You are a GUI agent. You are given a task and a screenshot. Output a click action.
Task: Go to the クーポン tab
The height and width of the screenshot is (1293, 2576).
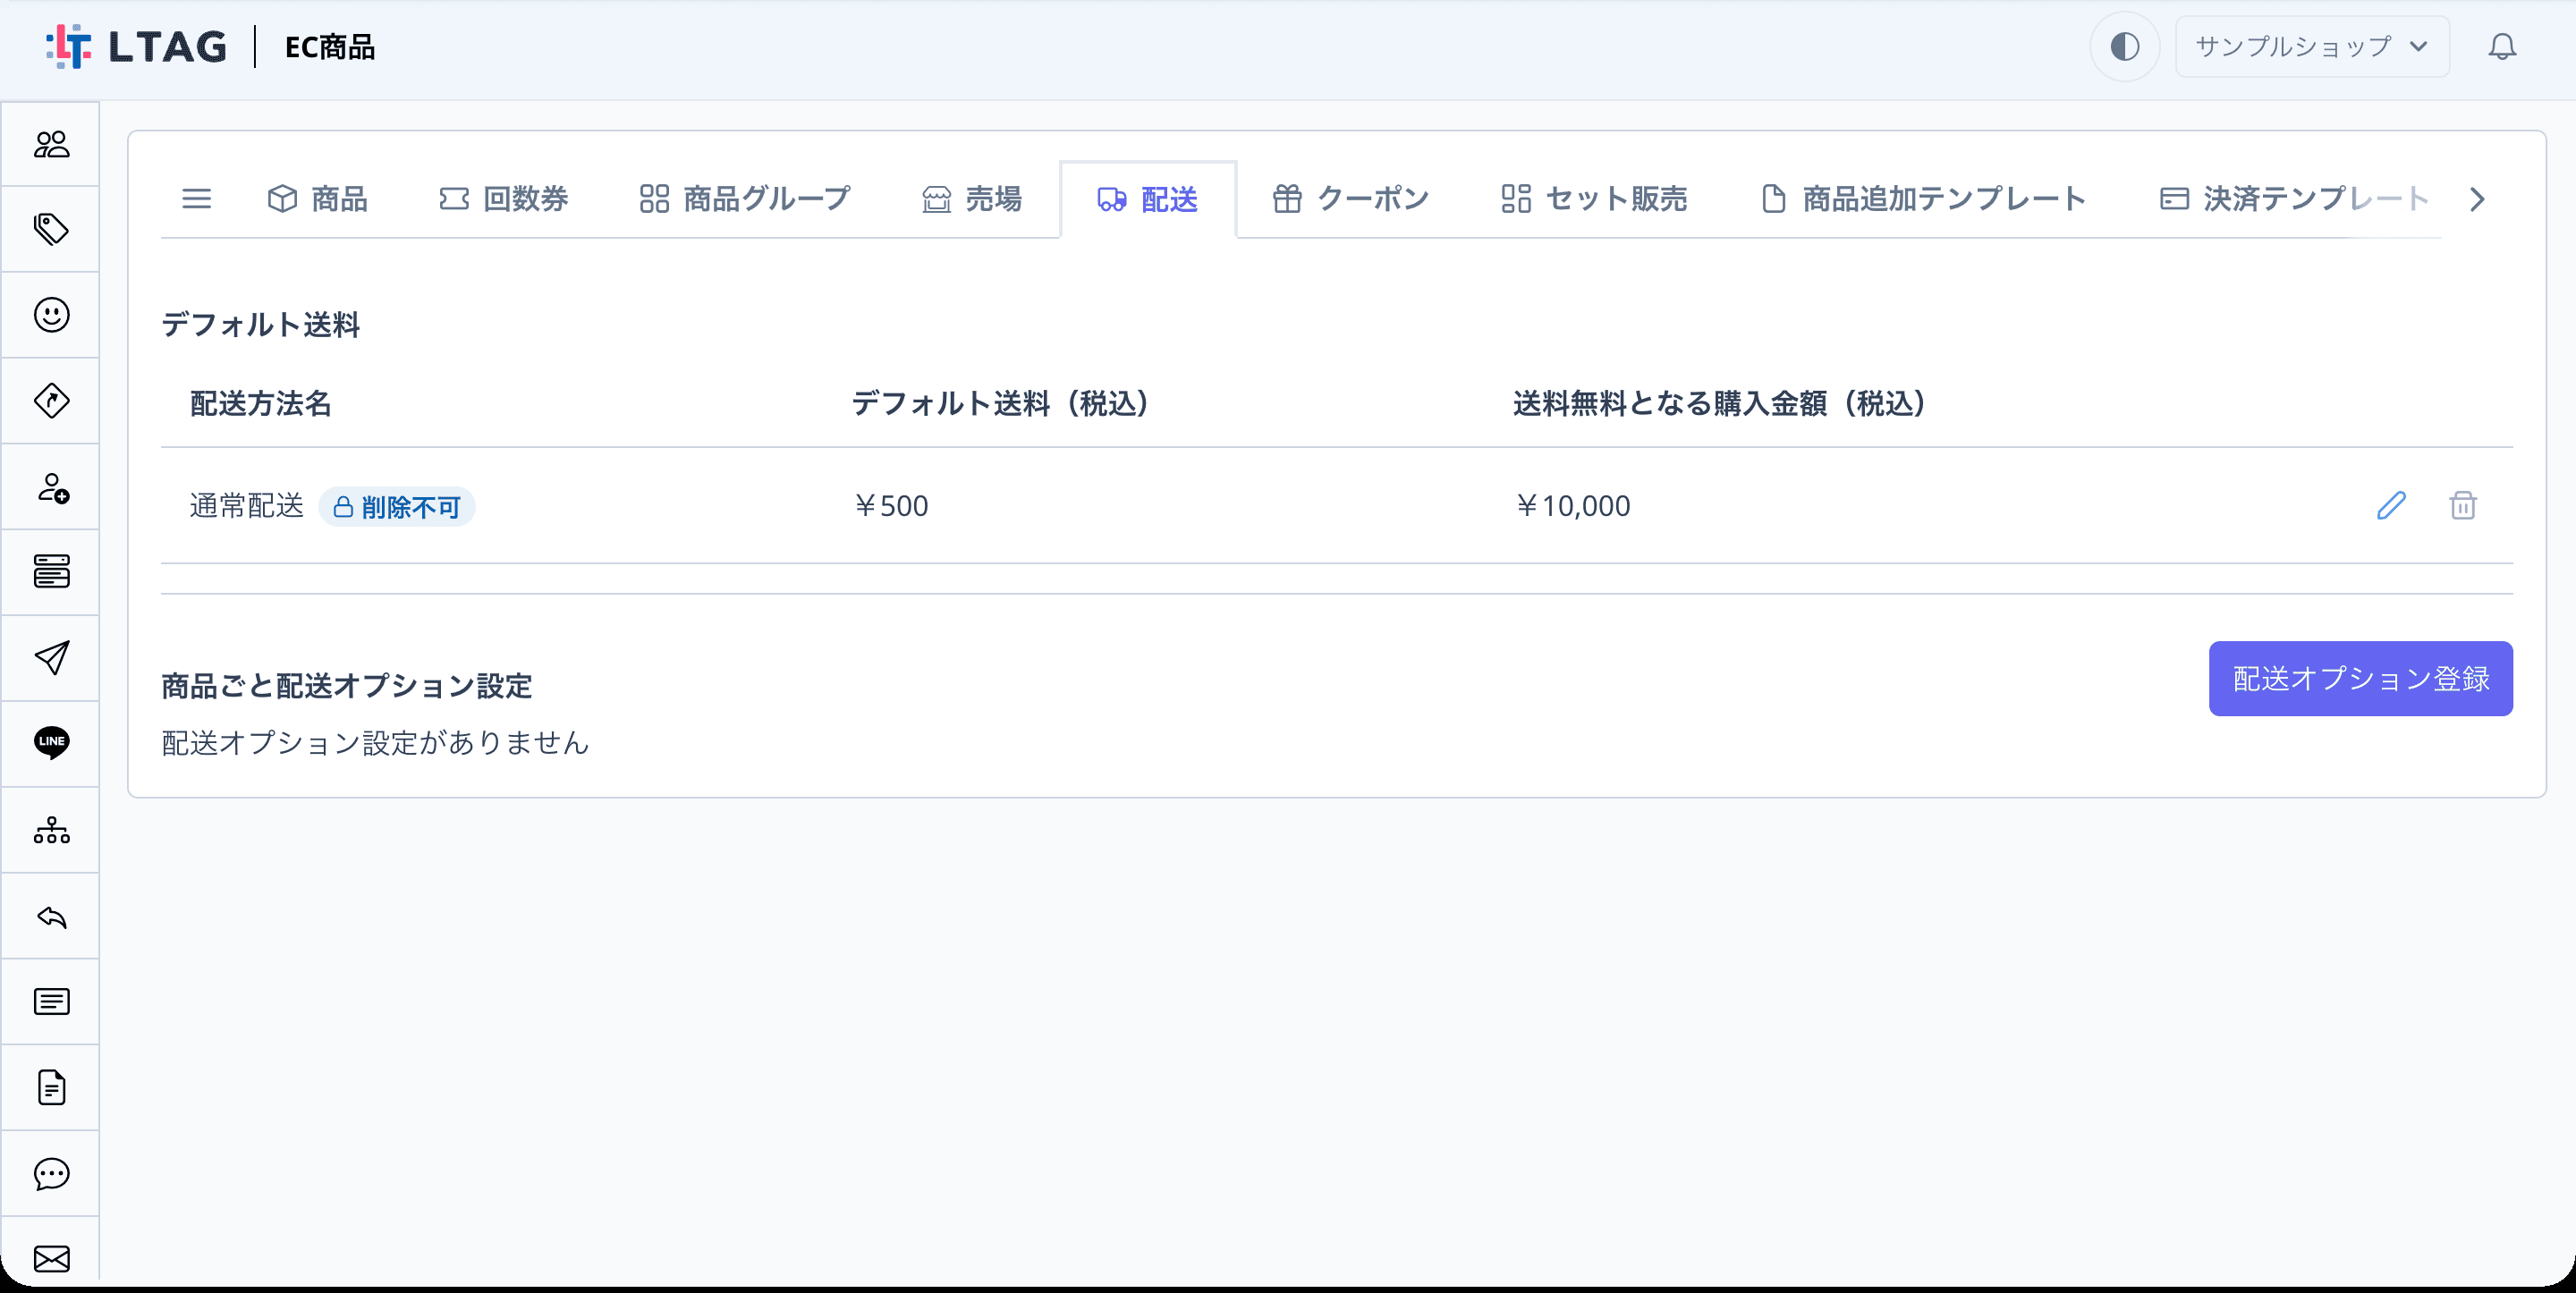pyautogui.click(x=1351, y=199)
